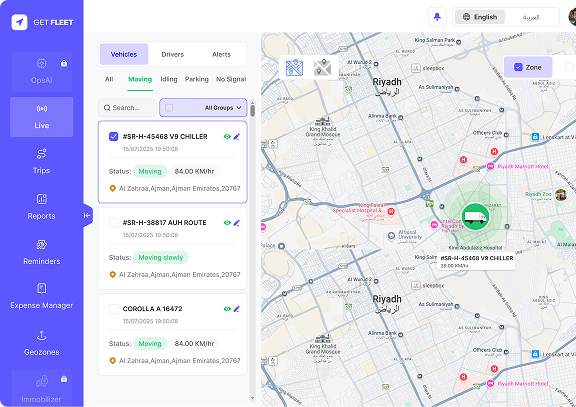Click the location pin of the COROLLA address

pos(113,361)
